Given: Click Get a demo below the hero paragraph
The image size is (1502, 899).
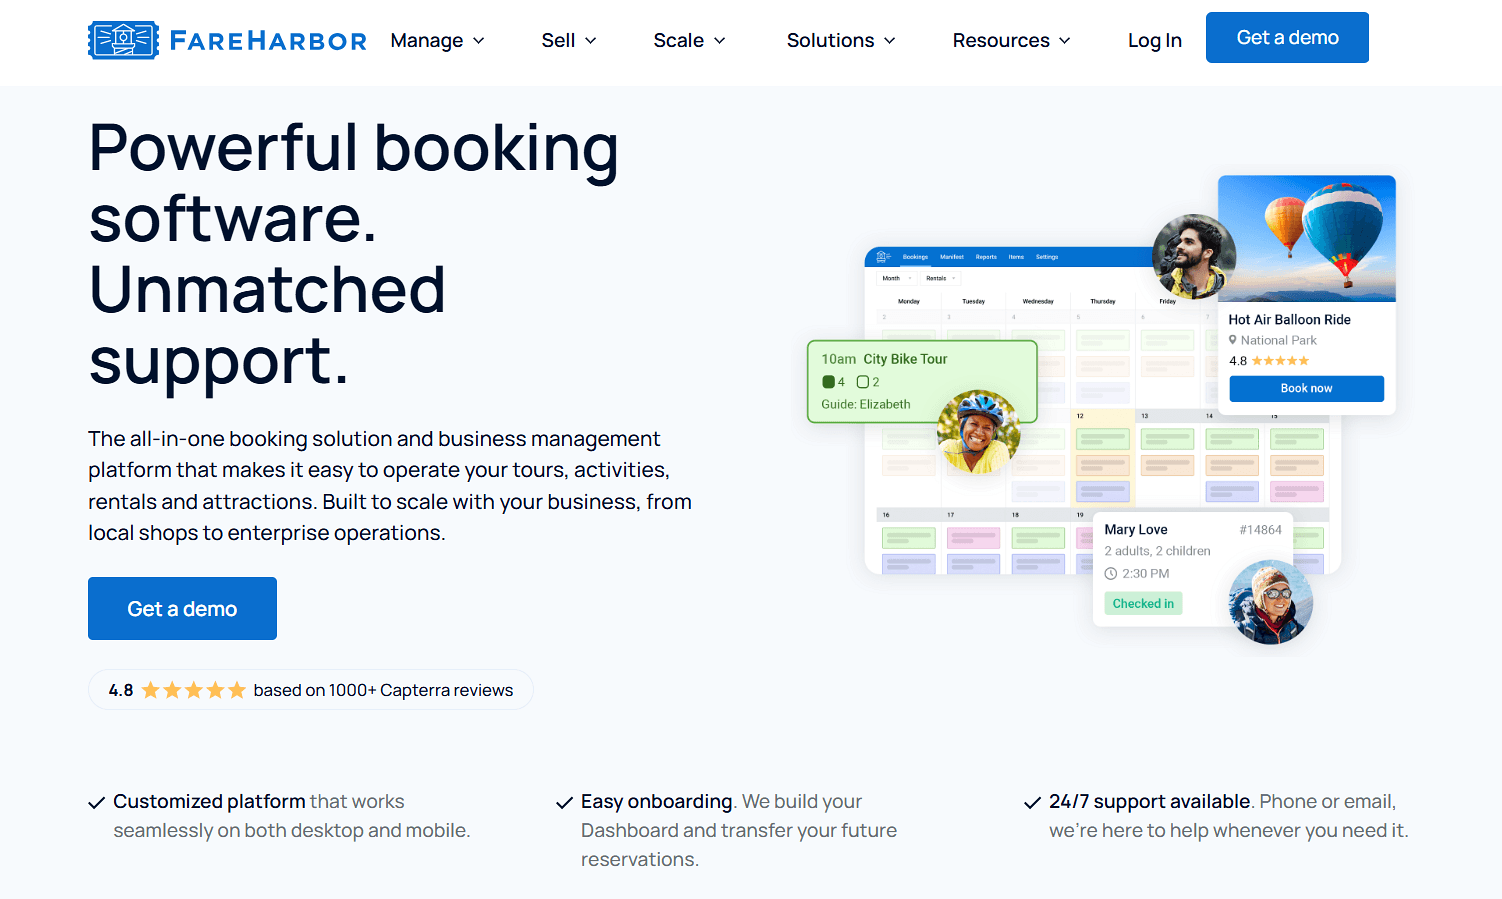Looking at the screenshot, I should (182, 608).
